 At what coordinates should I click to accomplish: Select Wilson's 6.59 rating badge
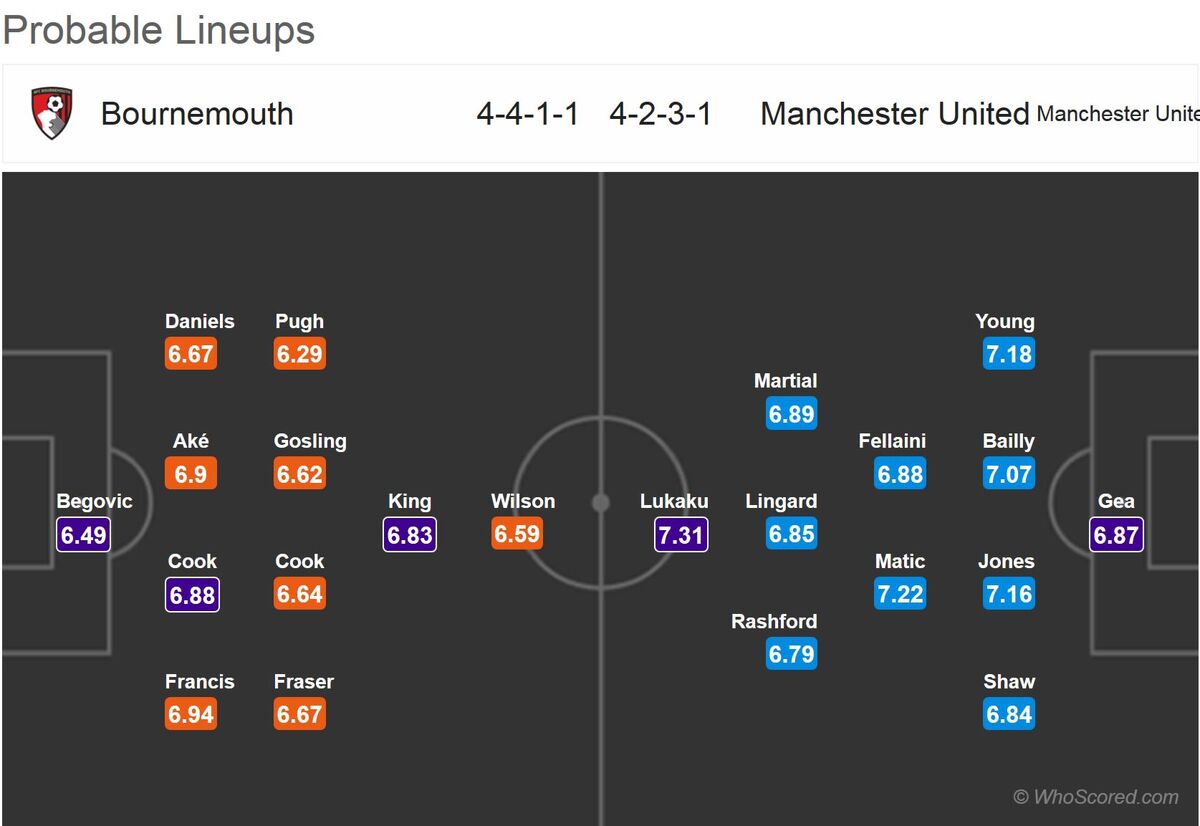[x=517, y=534]
